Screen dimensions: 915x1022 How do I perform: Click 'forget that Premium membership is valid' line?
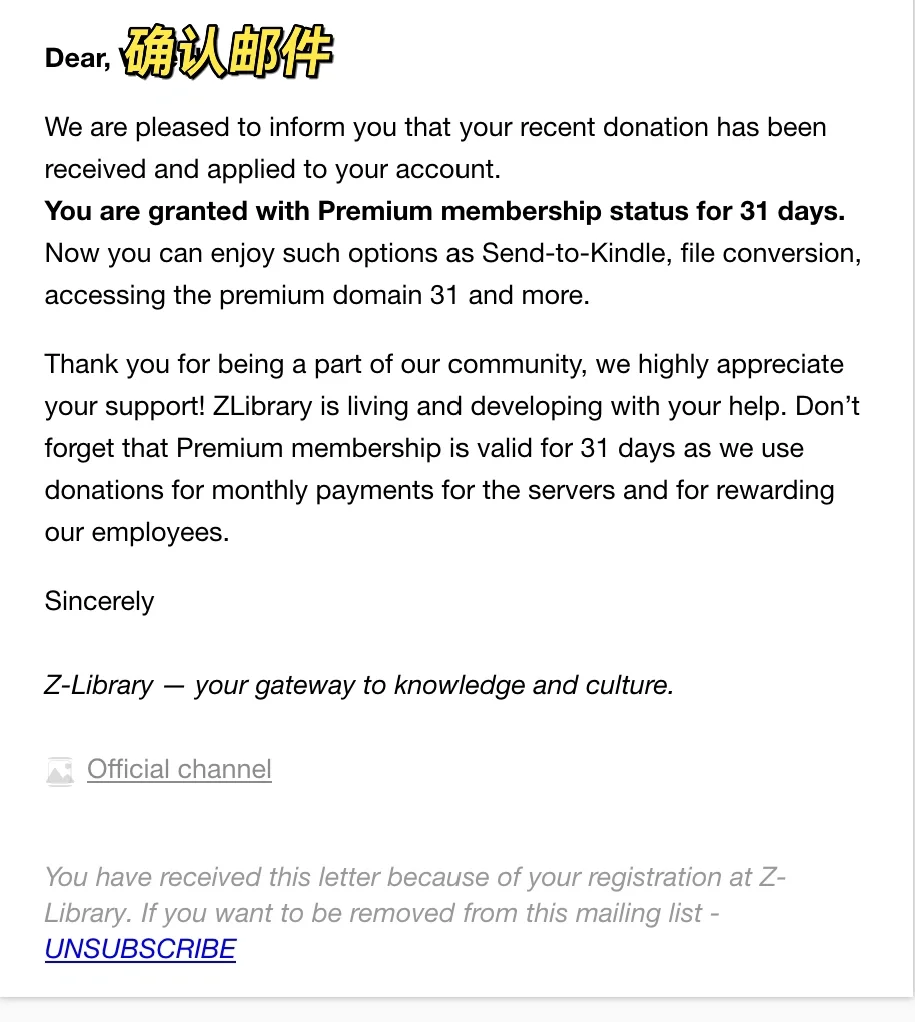pyautogui.click(x=424, y=448)
